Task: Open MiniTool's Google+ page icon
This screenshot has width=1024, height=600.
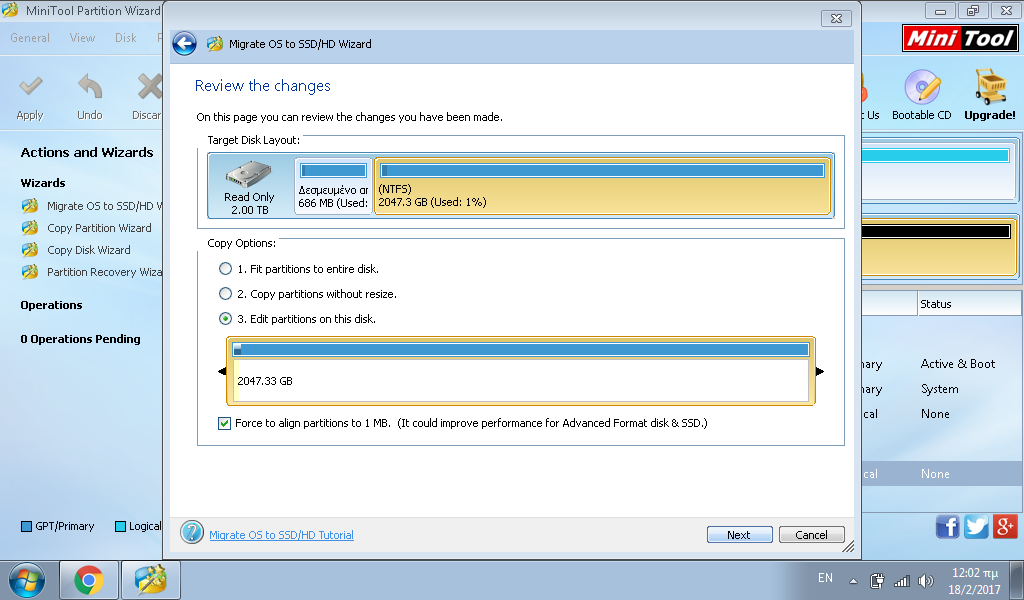Action: coord(1005,526)
